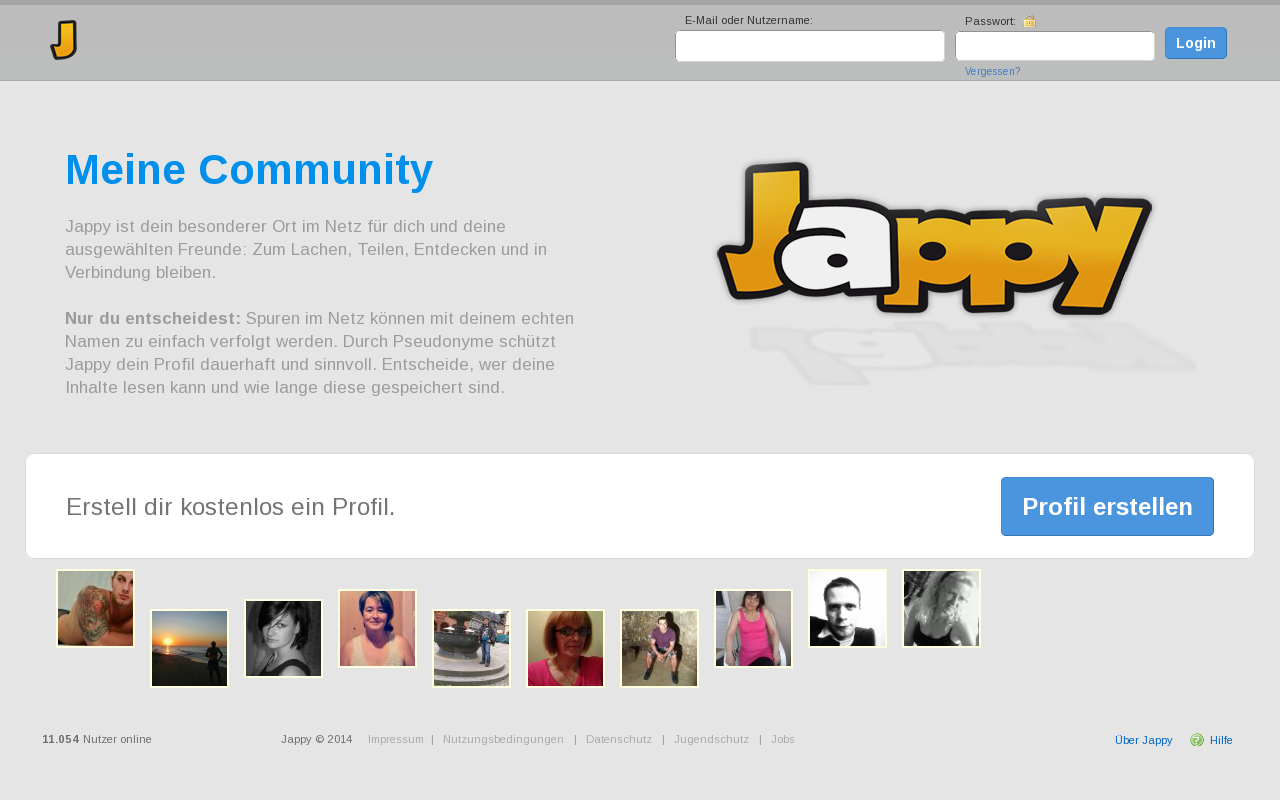
Task: Open photo of woman in pink dress
Action: point(753,628)
